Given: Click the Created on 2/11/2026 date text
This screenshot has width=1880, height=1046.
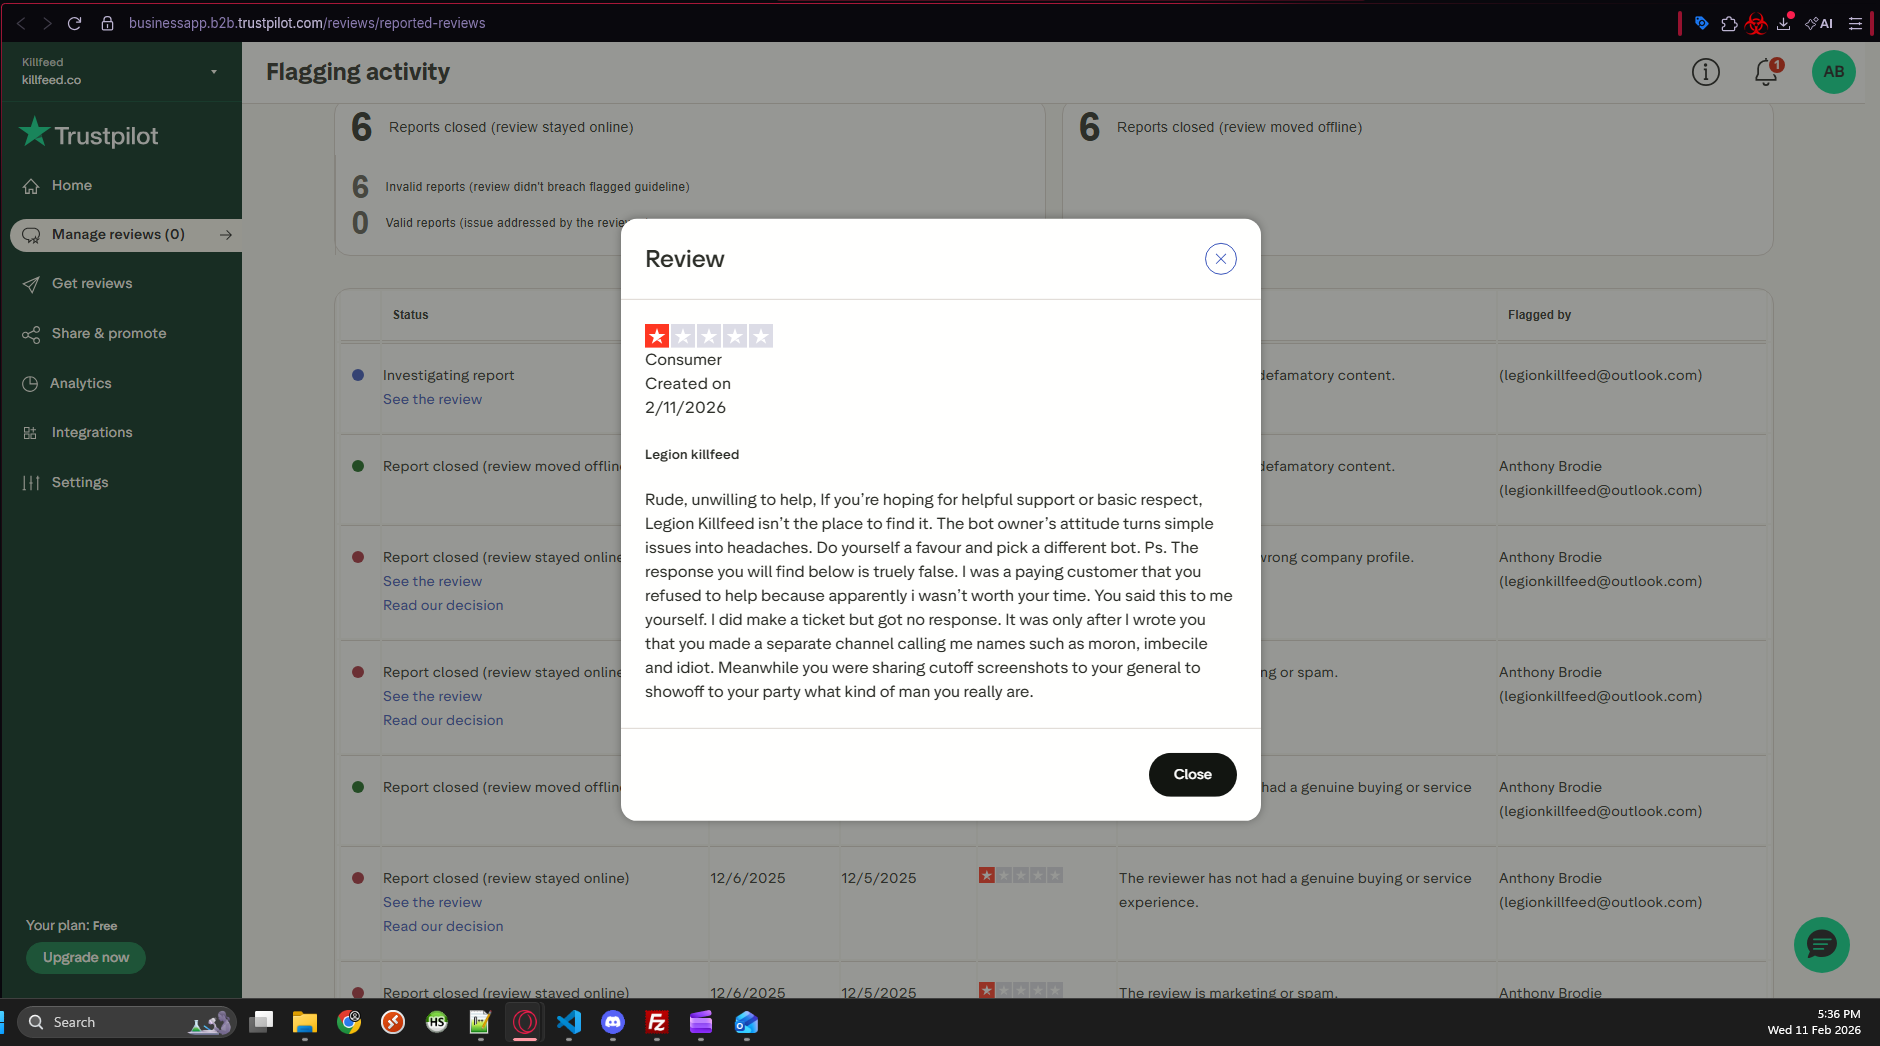Looking at the screenshot, I should 688,396.
